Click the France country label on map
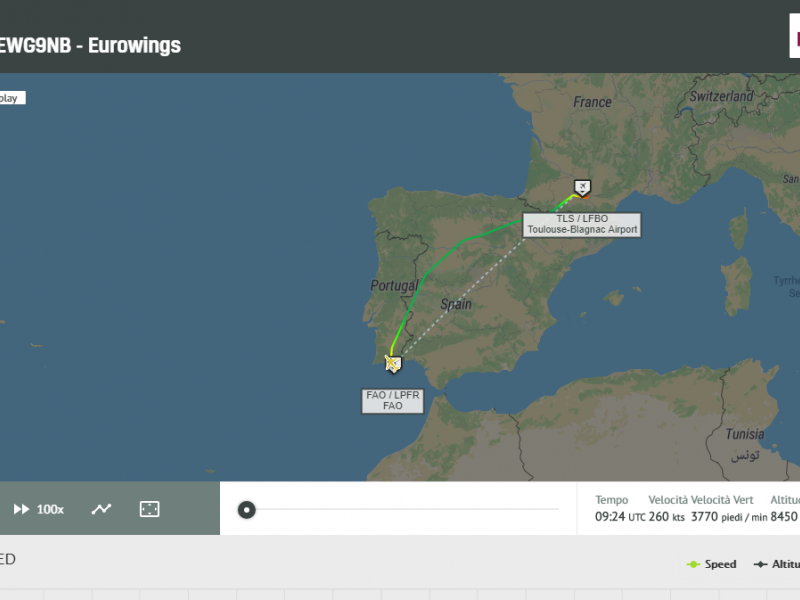800x600 pixels. 592,102
